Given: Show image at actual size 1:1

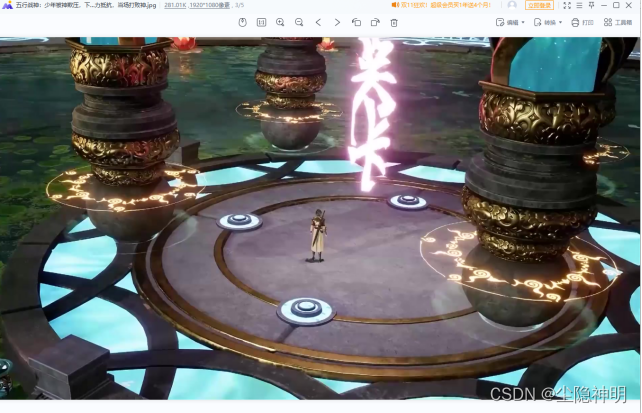Looking at the screenshot, I should [261, 23].
